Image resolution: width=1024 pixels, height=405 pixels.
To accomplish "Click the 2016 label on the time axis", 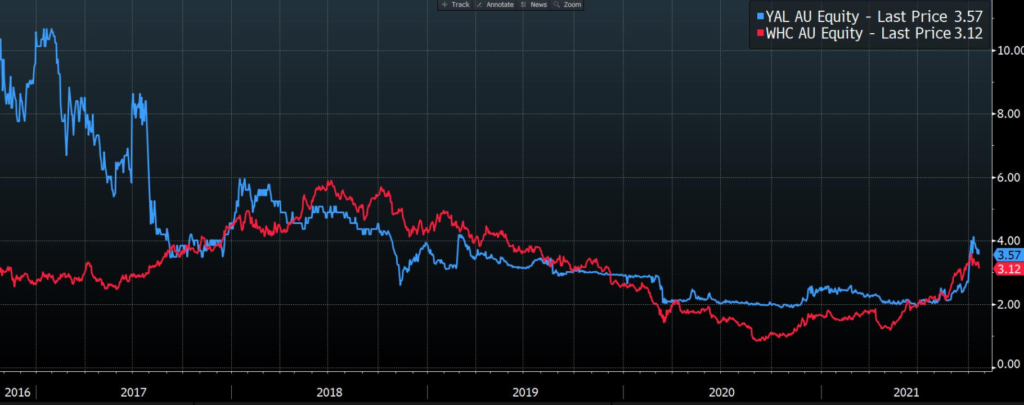I will pyautogui.click(x=18, y=393).
